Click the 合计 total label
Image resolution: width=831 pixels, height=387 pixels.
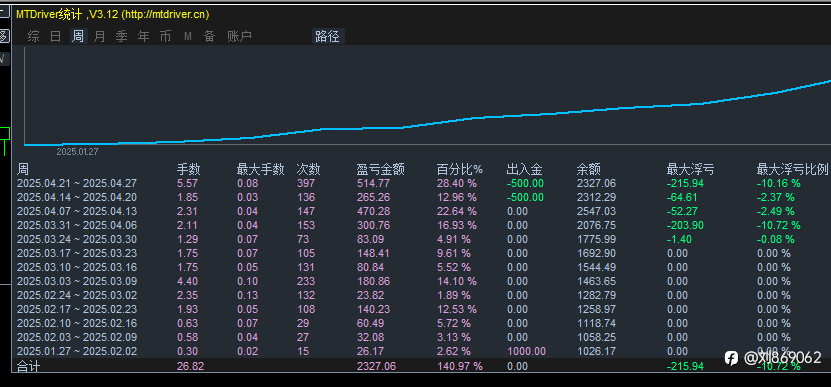28,366
